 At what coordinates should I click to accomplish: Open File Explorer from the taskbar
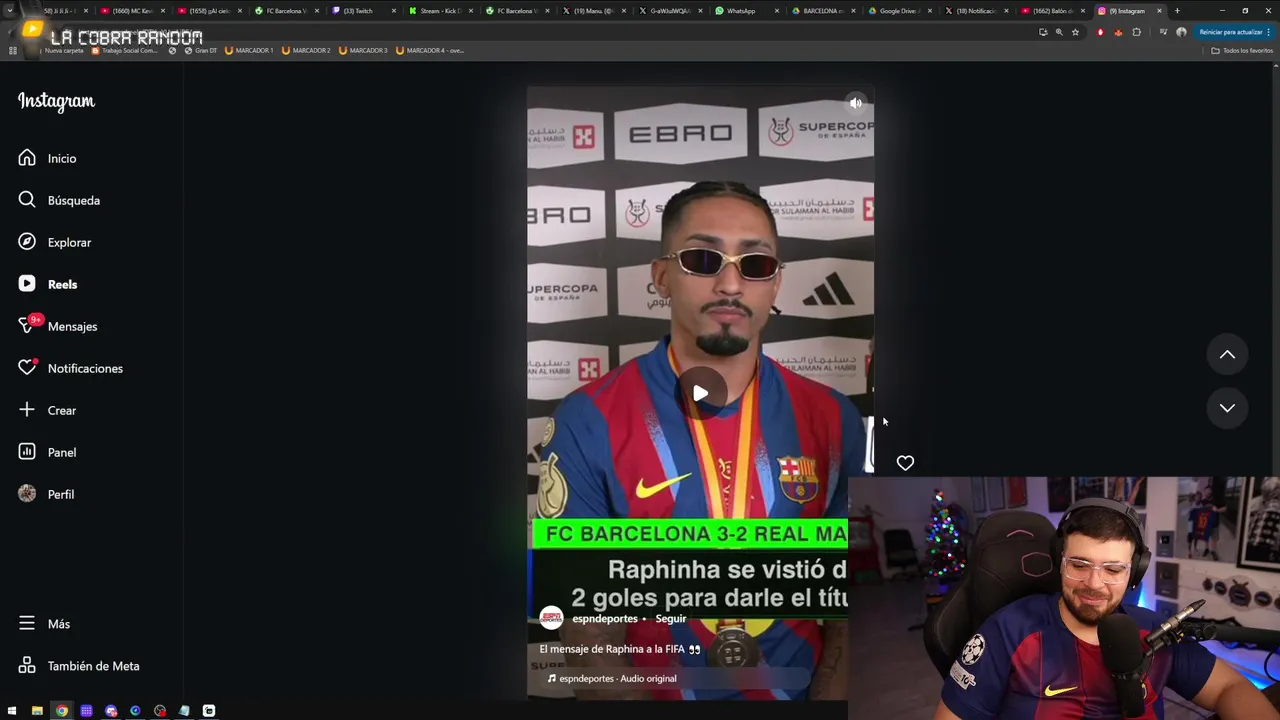tap(37, 711)
